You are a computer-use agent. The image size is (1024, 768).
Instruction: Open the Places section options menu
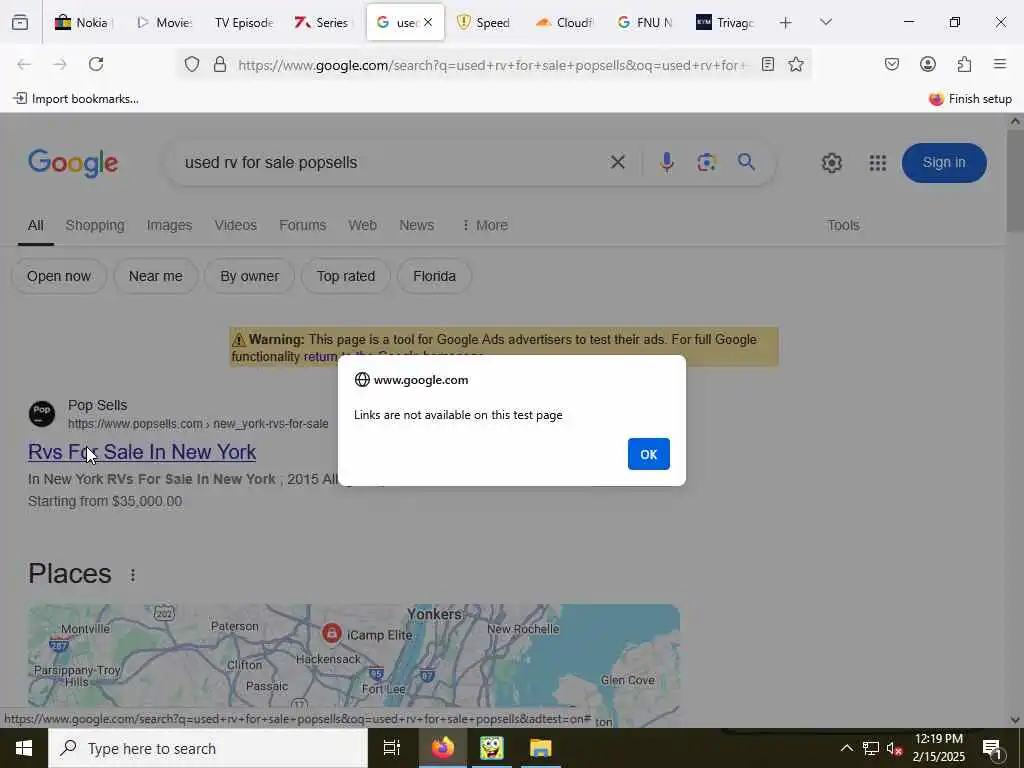[x=133, y=575]
